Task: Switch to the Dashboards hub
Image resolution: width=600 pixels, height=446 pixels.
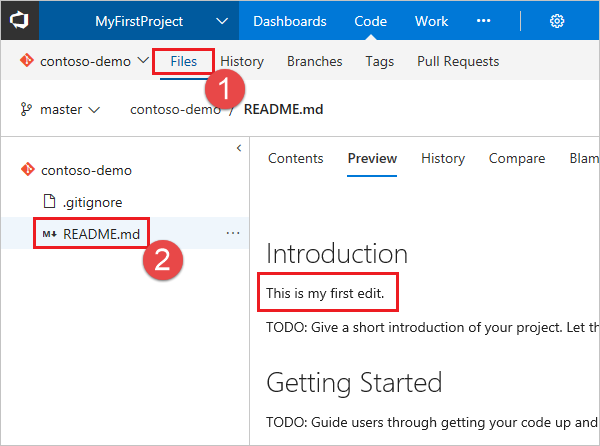Action: click(289, 21)
